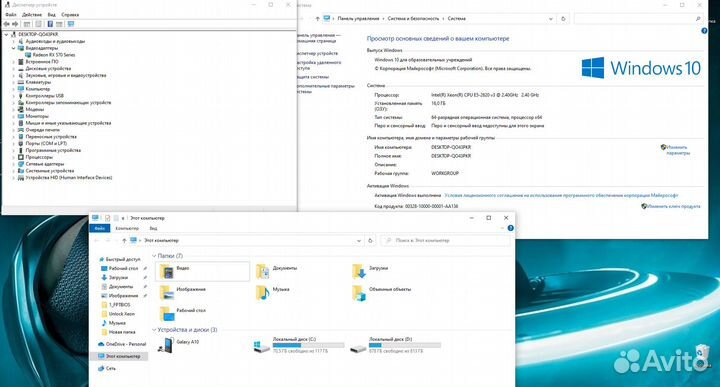Expand the Процессоры category

[x=13, y=157]
